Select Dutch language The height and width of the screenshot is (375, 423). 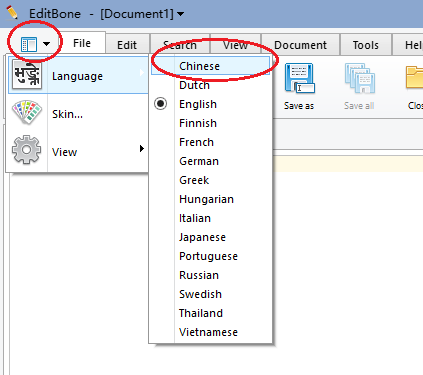pyautogui.click(x=210, y=85)
